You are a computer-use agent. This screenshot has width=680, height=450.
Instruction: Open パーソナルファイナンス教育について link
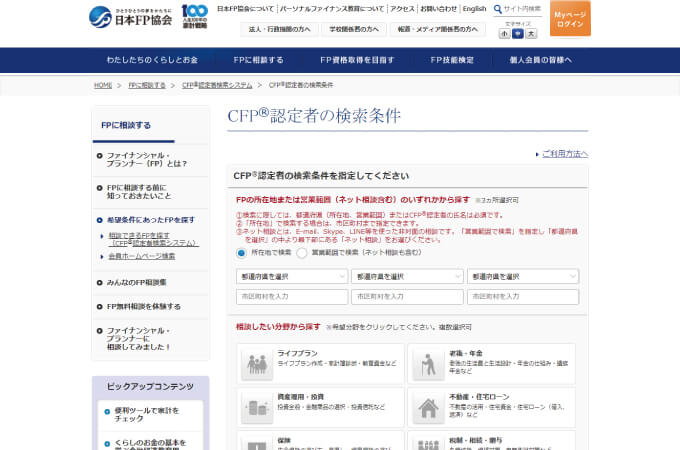click(x=332, y=9)
